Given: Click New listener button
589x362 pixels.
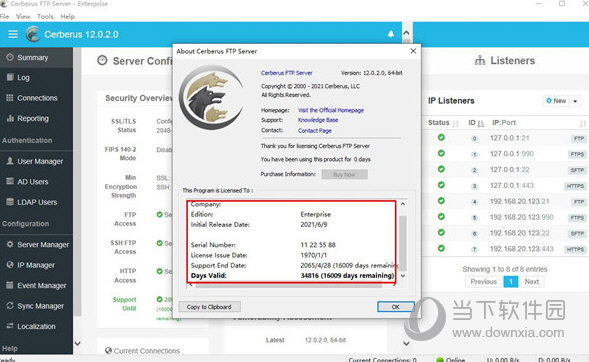Looking at the screenshot, I should coord(556,101).
